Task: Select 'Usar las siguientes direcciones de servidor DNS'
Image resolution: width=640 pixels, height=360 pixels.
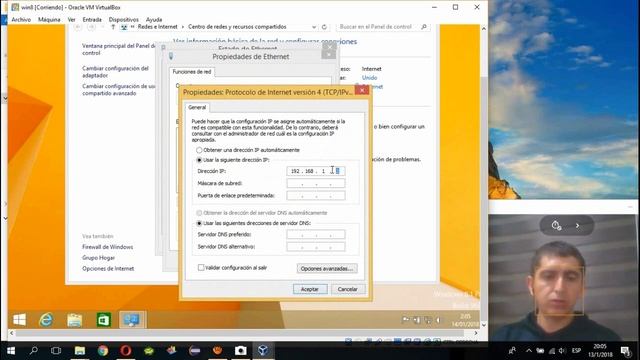Action: pos(199,223)
